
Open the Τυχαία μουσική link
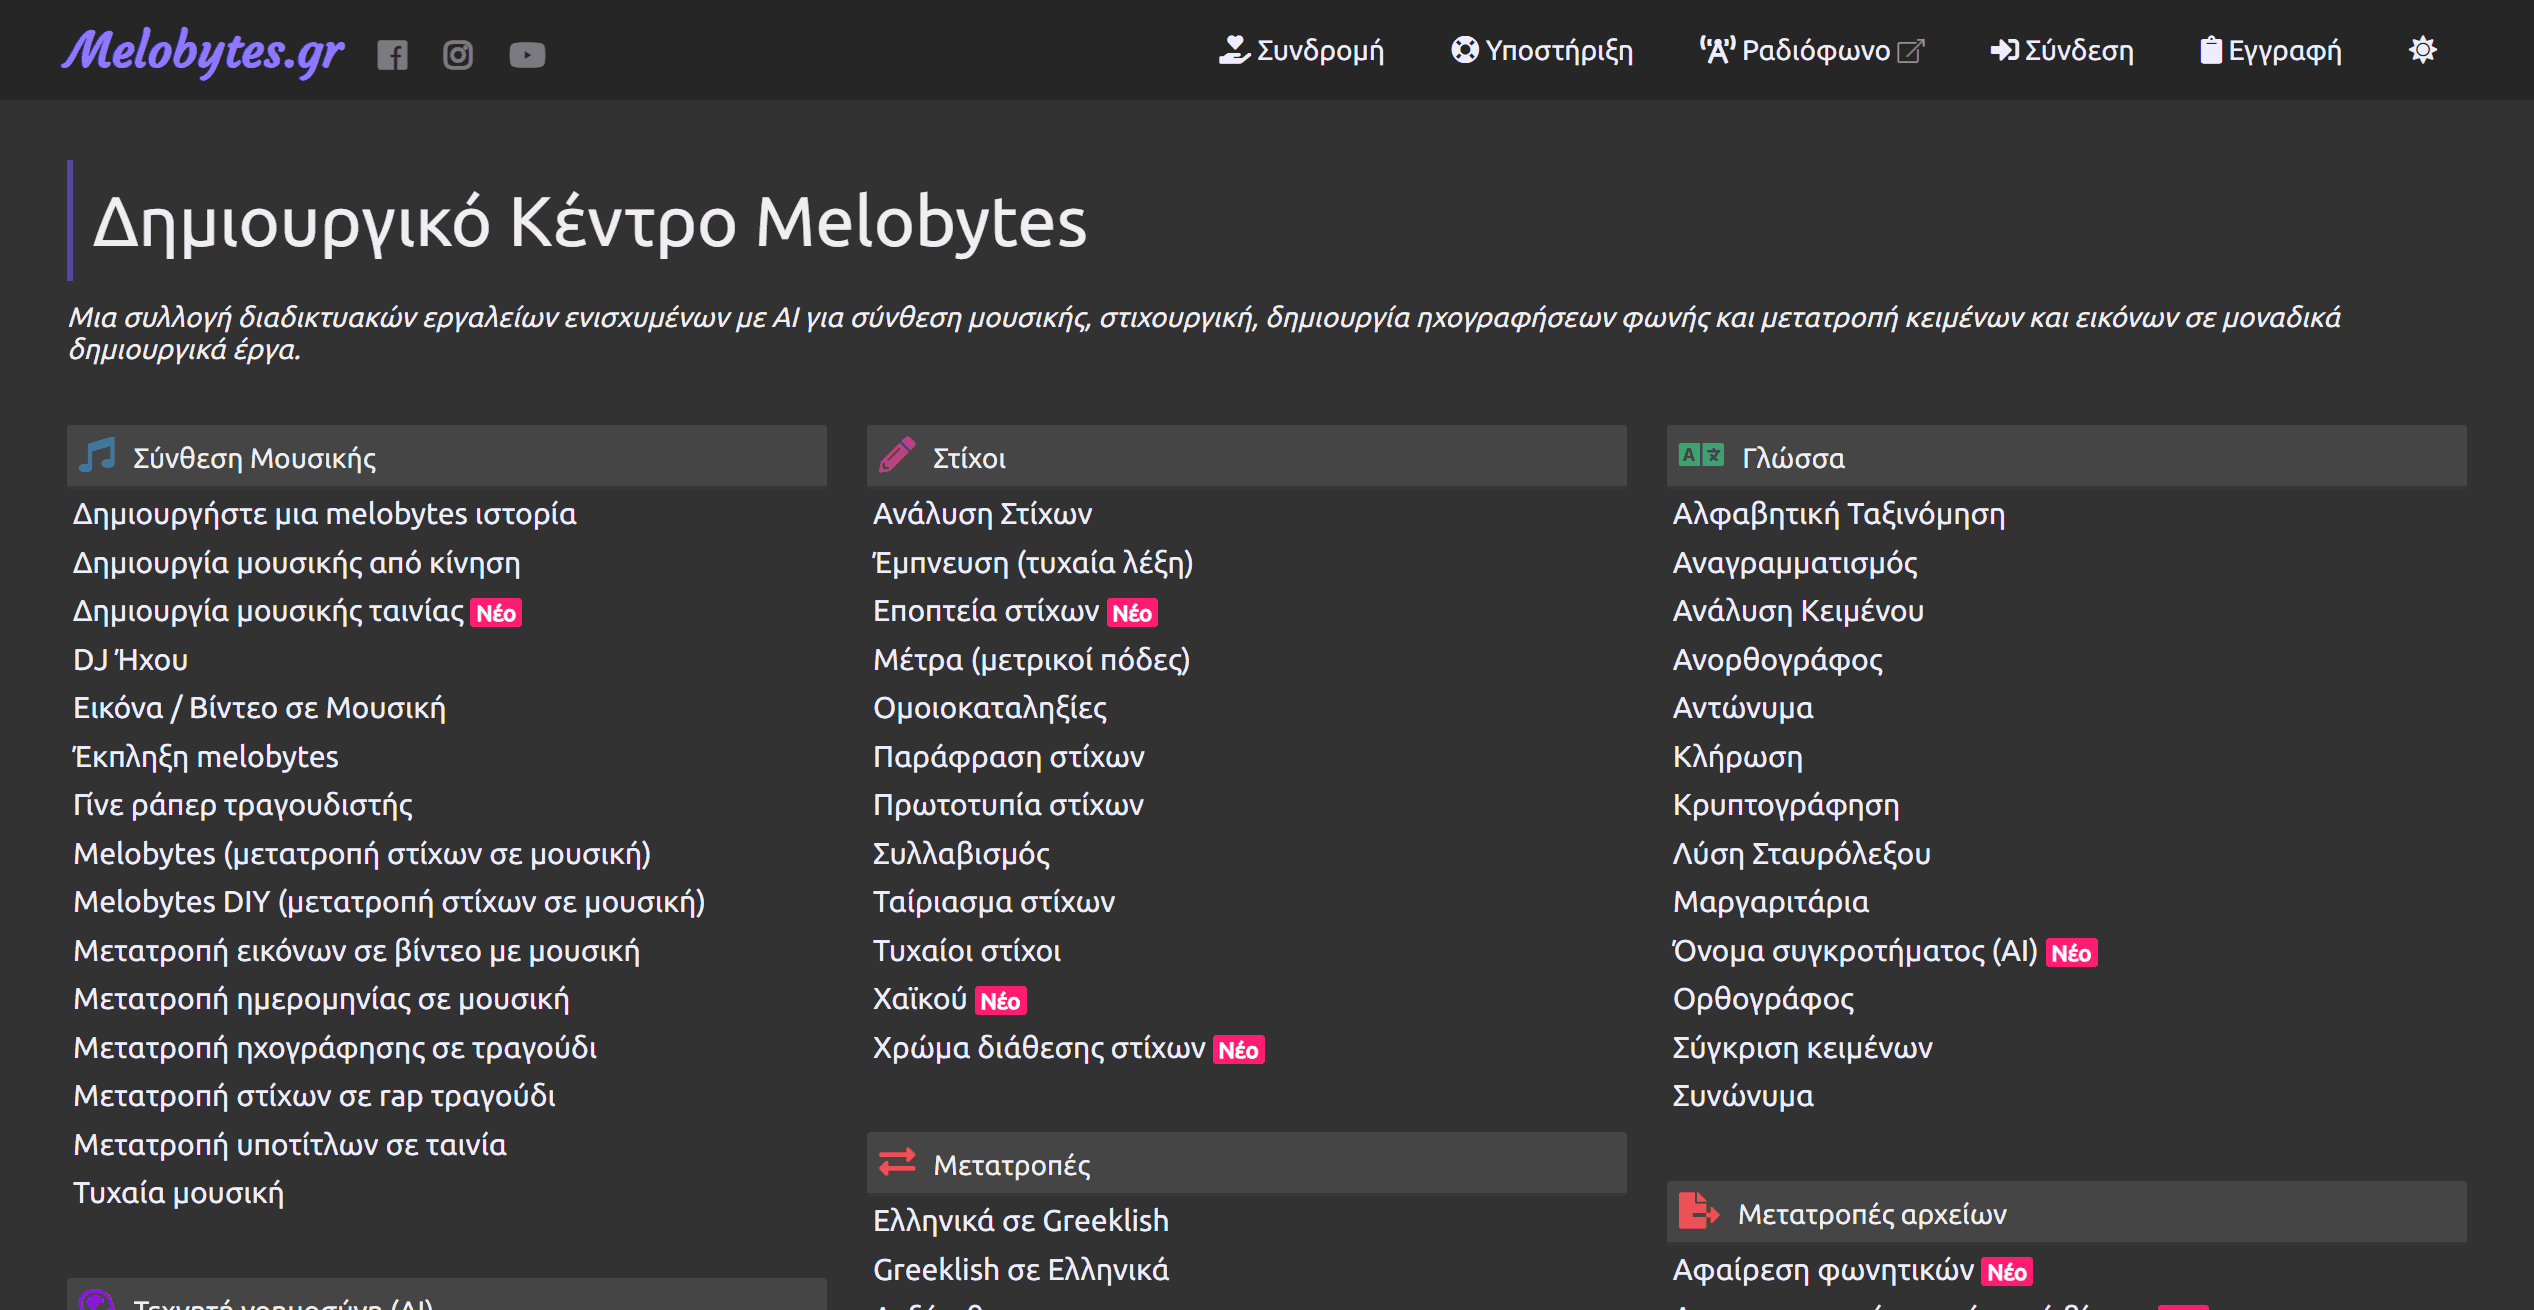(x=179, y=1193)
